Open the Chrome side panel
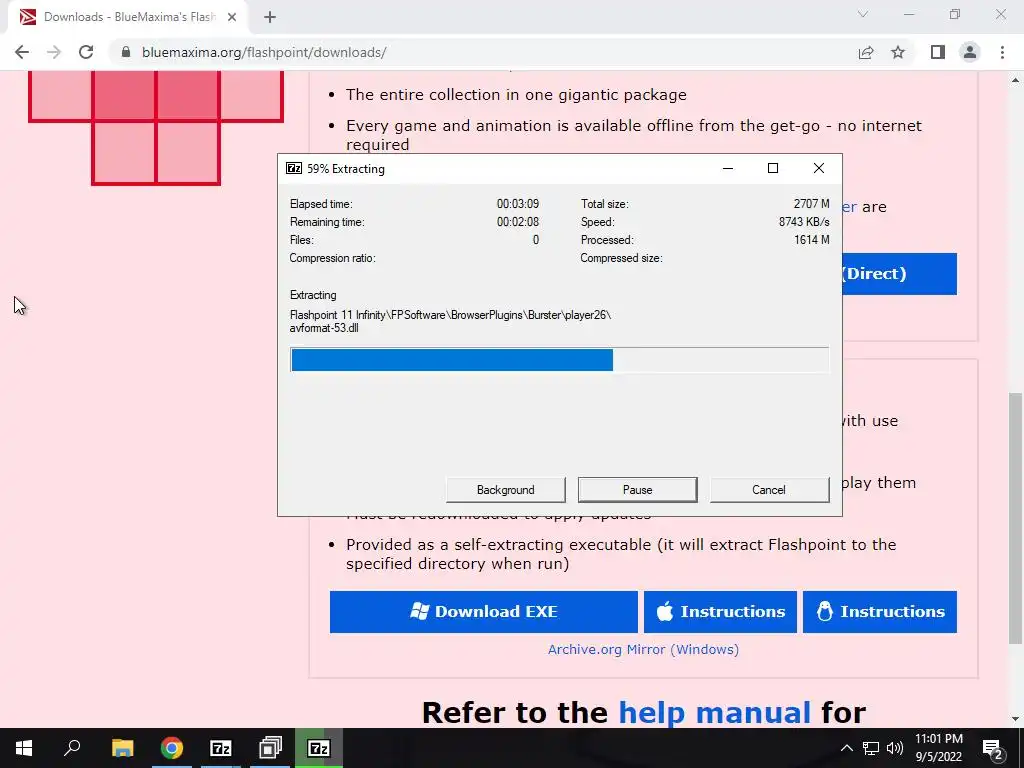The height and width of the screenshot is (768, 1024). coord(938,52)
